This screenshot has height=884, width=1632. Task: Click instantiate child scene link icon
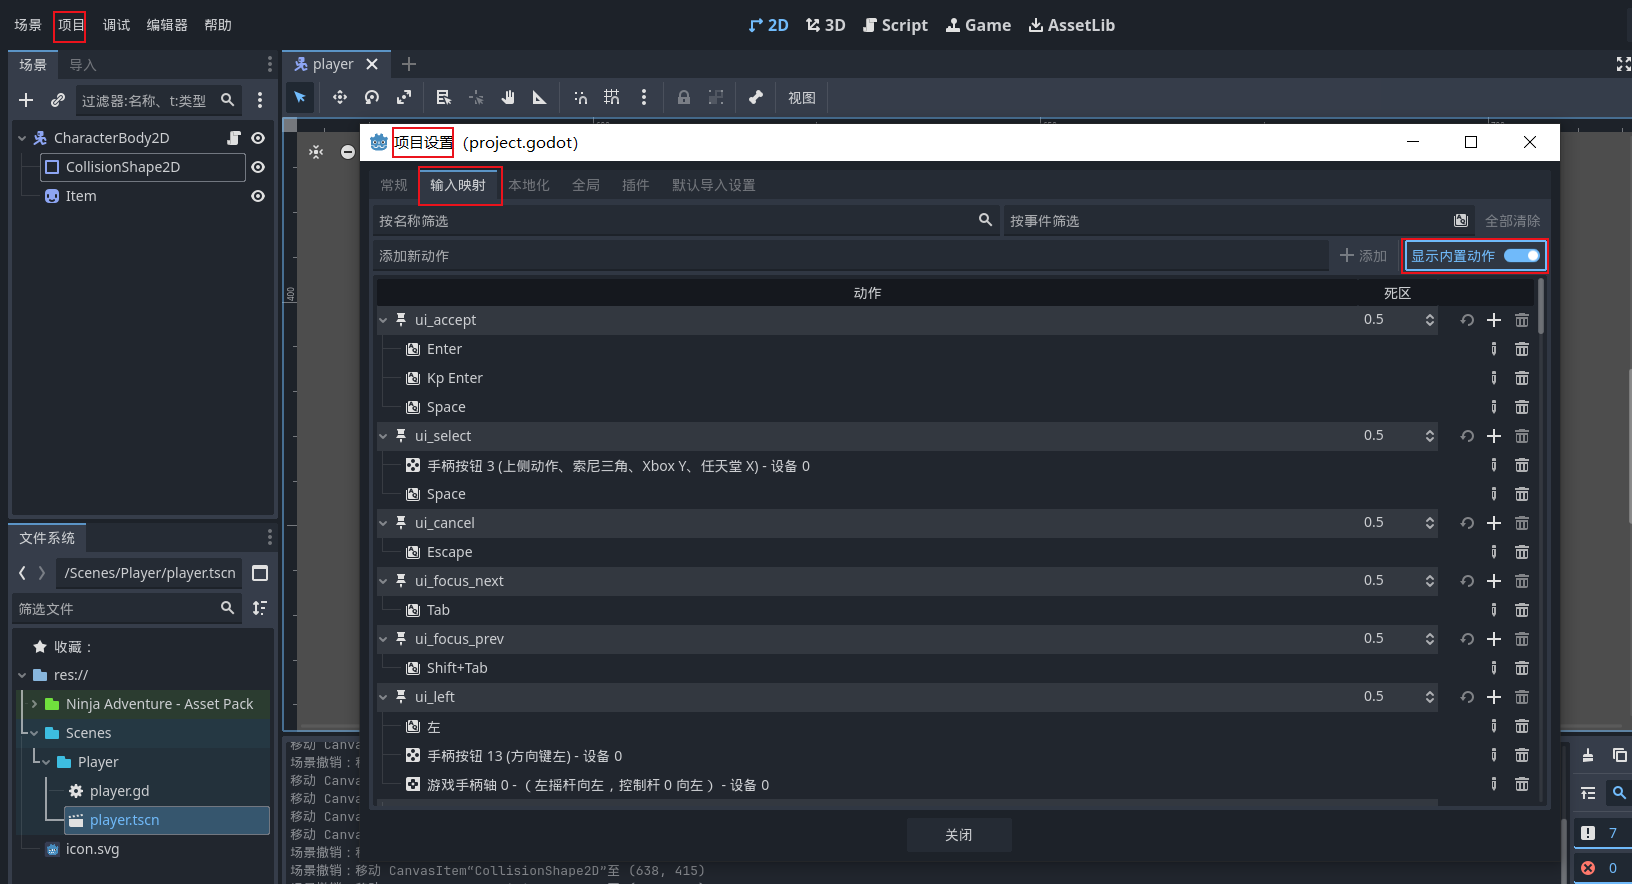coord(58,100)
